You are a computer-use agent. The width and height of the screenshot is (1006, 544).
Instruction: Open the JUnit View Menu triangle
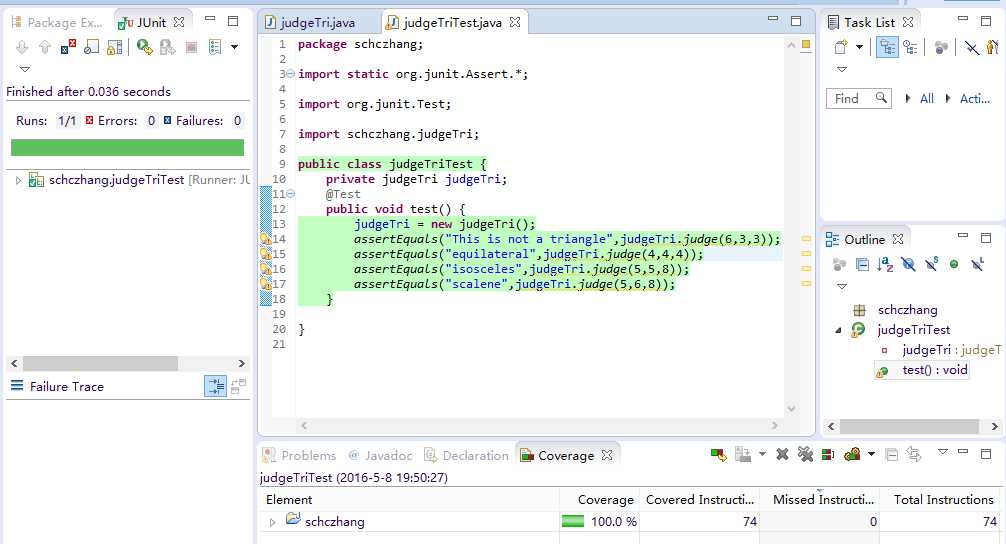24,69
